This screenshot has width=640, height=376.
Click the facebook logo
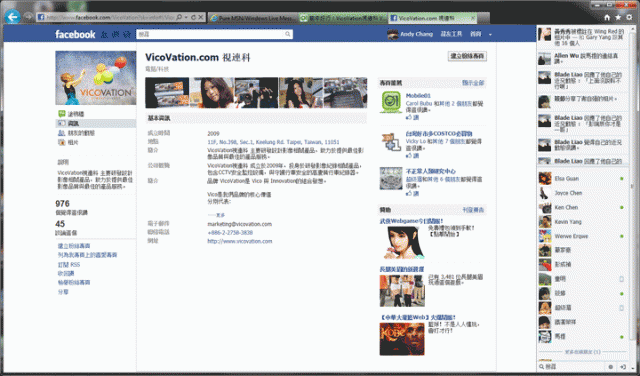(x=75, y=34)
